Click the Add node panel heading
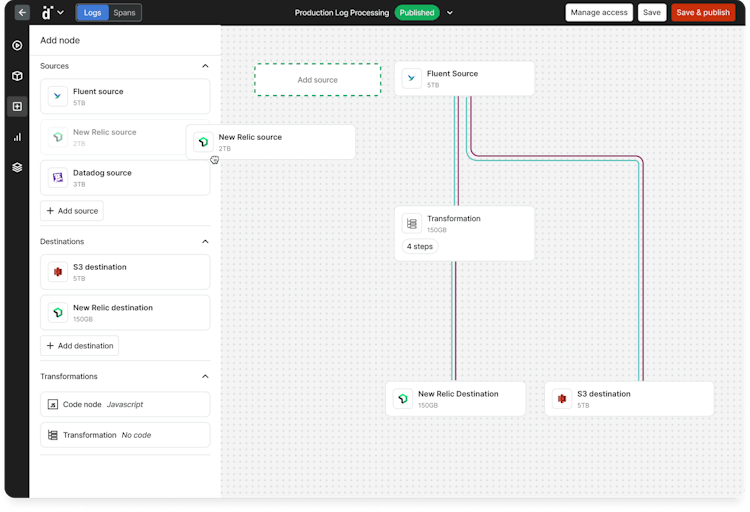Image resolution: width=750 pixels, height=512 pixels. coord(60,41)
